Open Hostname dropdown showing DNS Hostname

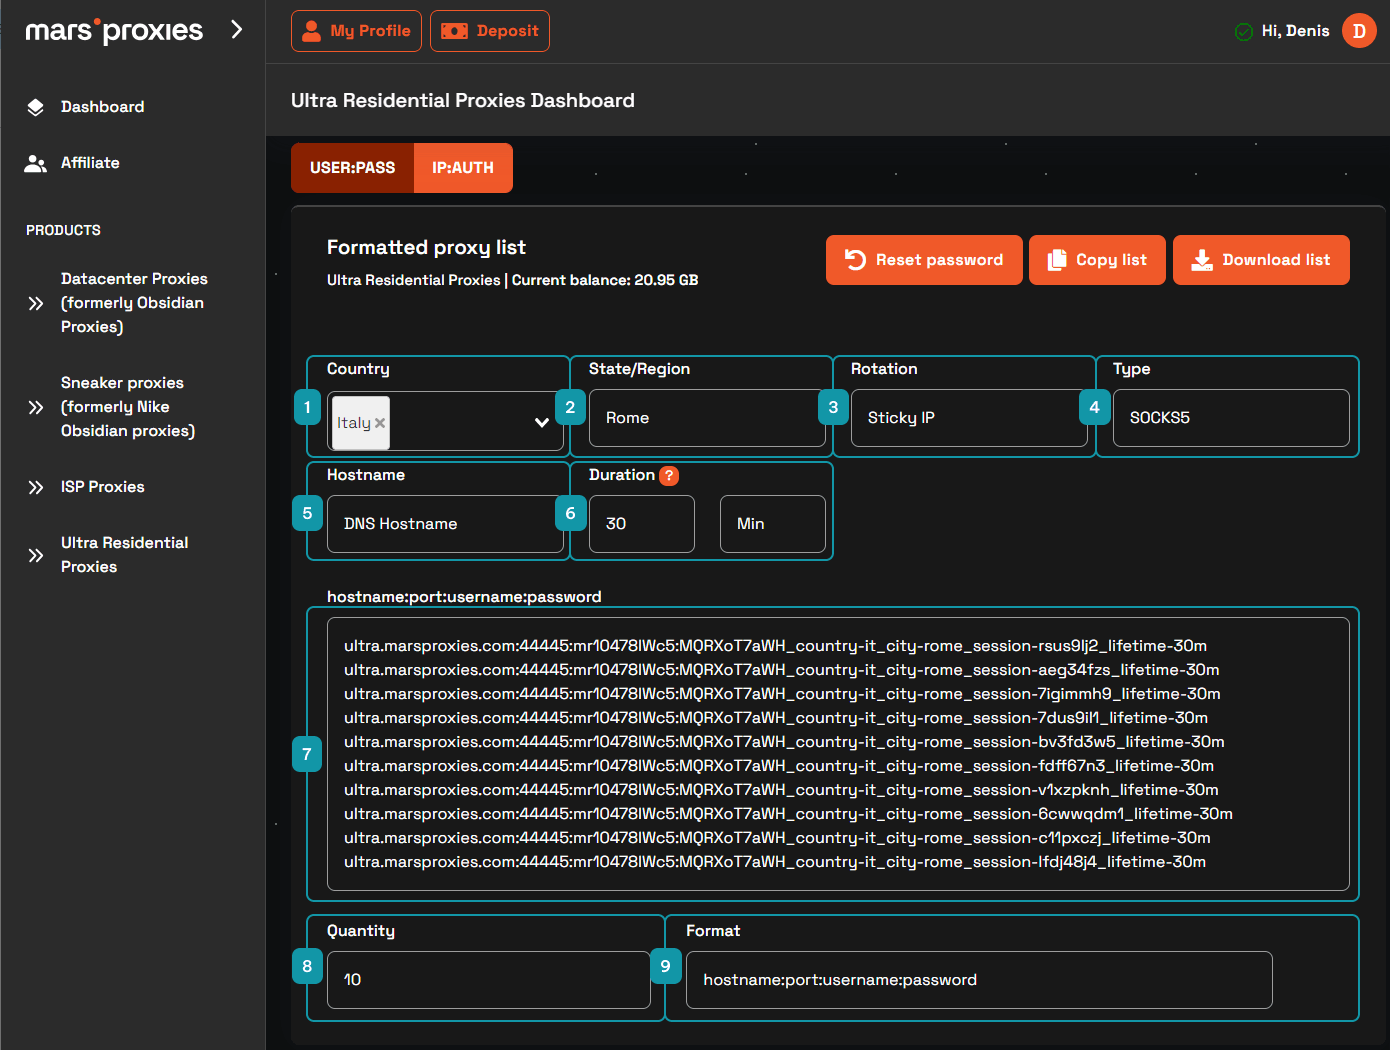tap(445, 524)
